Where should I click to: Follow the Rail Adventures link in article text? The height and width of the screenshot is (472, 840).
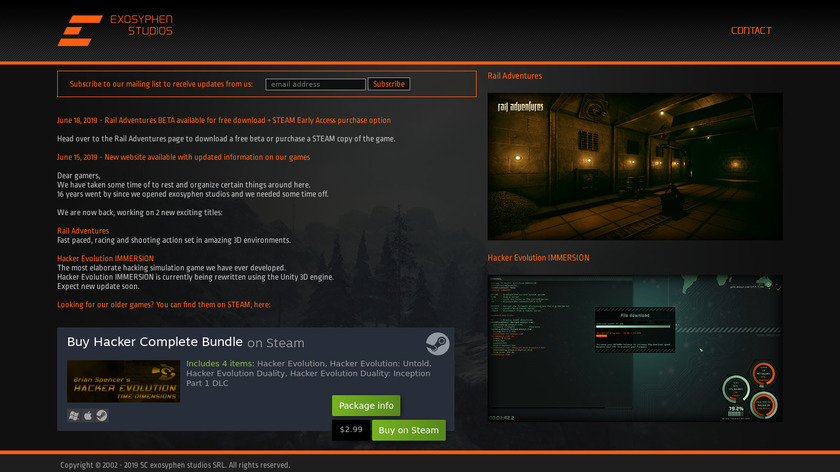83,231
